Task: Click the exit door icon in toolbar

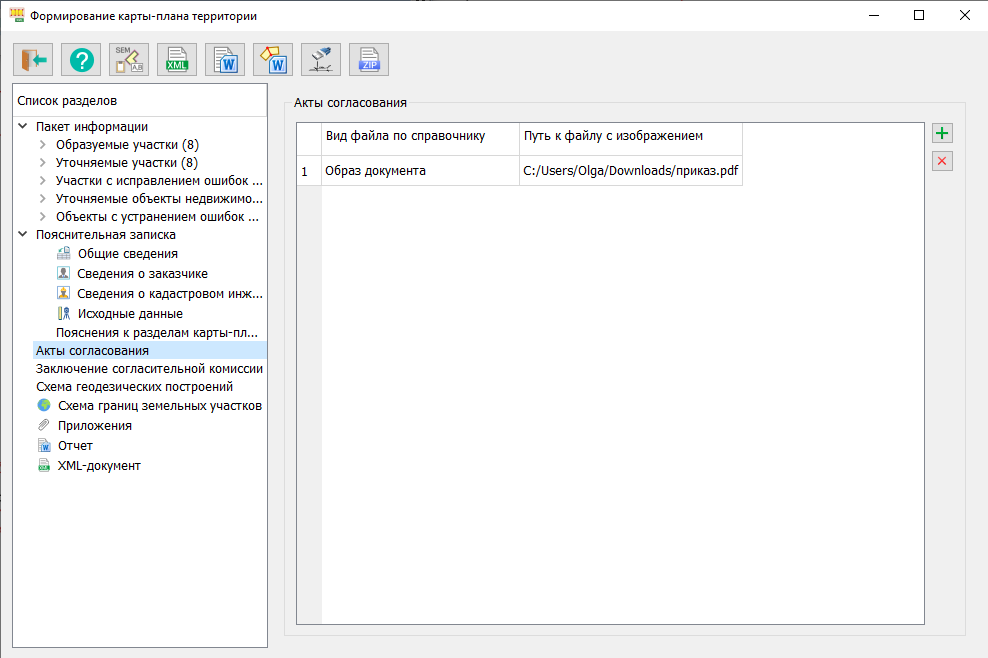Action: (x=33, y=60)
